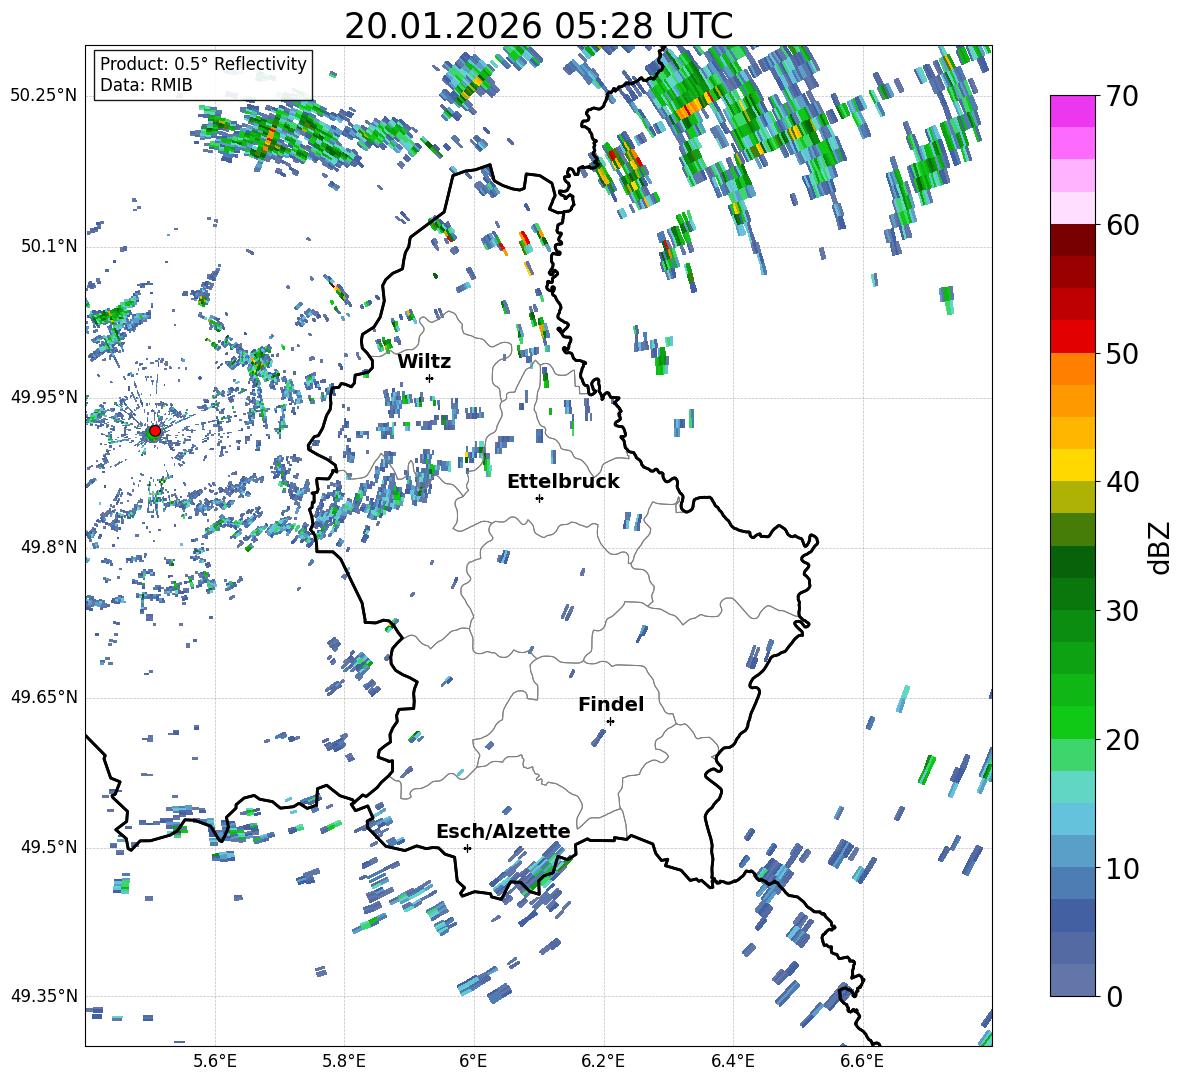Screen dimensions: 1184x1081
Task: Click the 10 colorbar tick label
Action: pos(1122,868)
